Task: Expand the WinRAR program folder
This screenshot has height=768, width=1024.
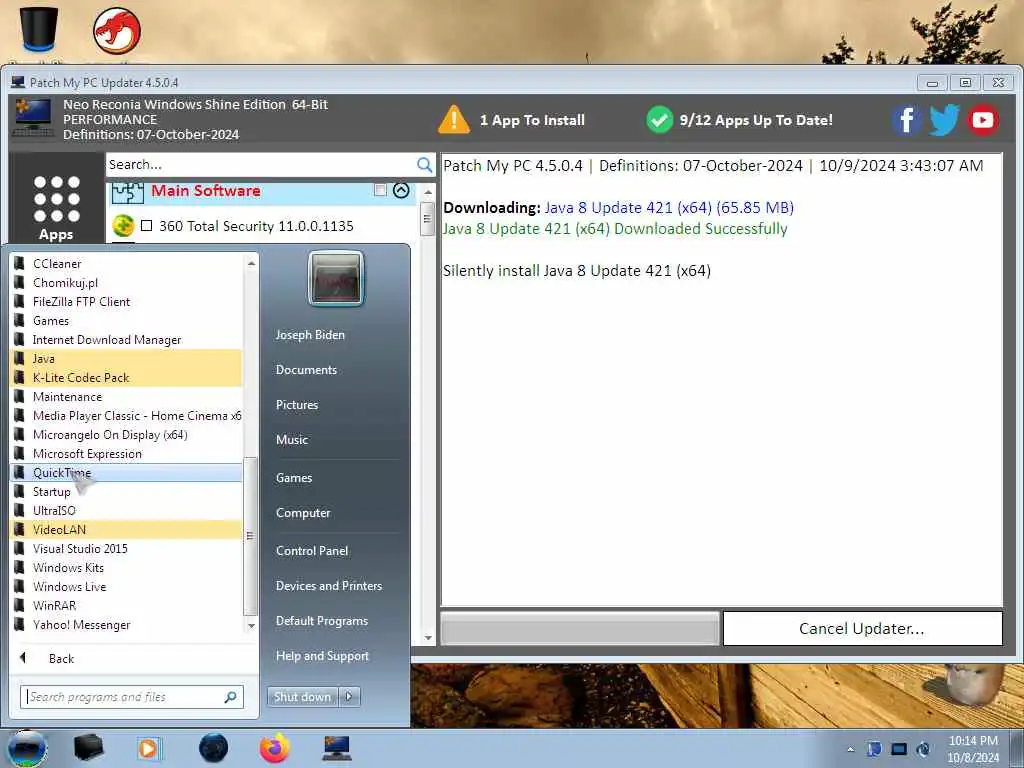Action: point(127,605)
